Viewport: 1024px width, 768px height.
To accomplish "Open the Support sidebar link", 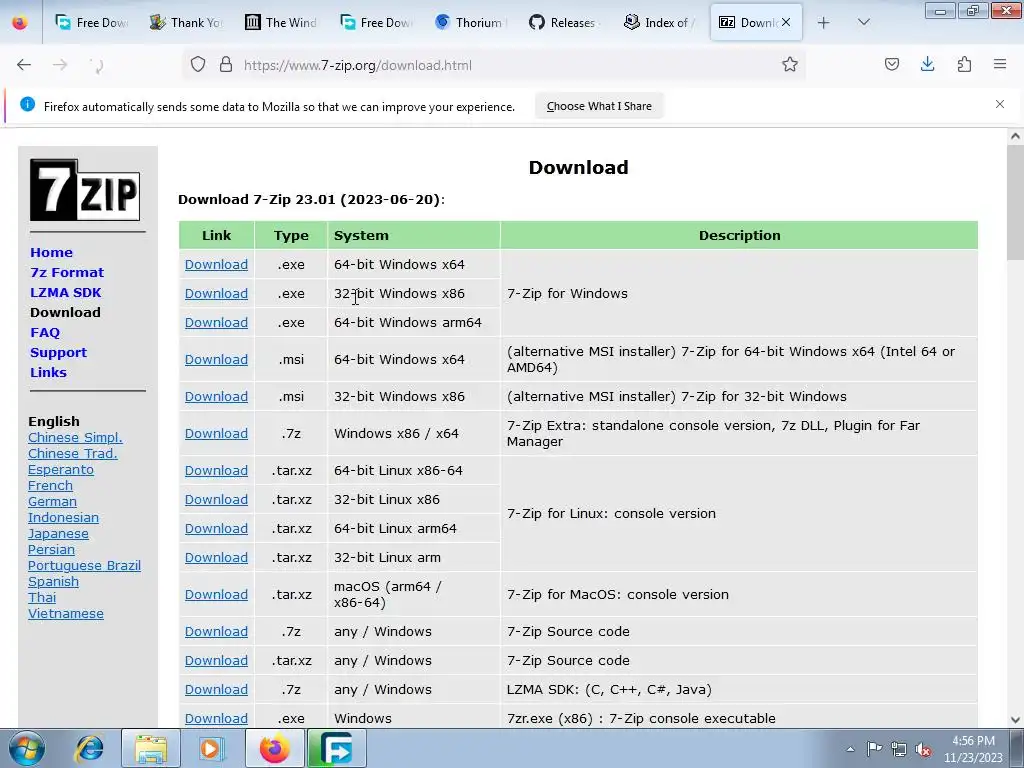I will (x=58, y=352).
